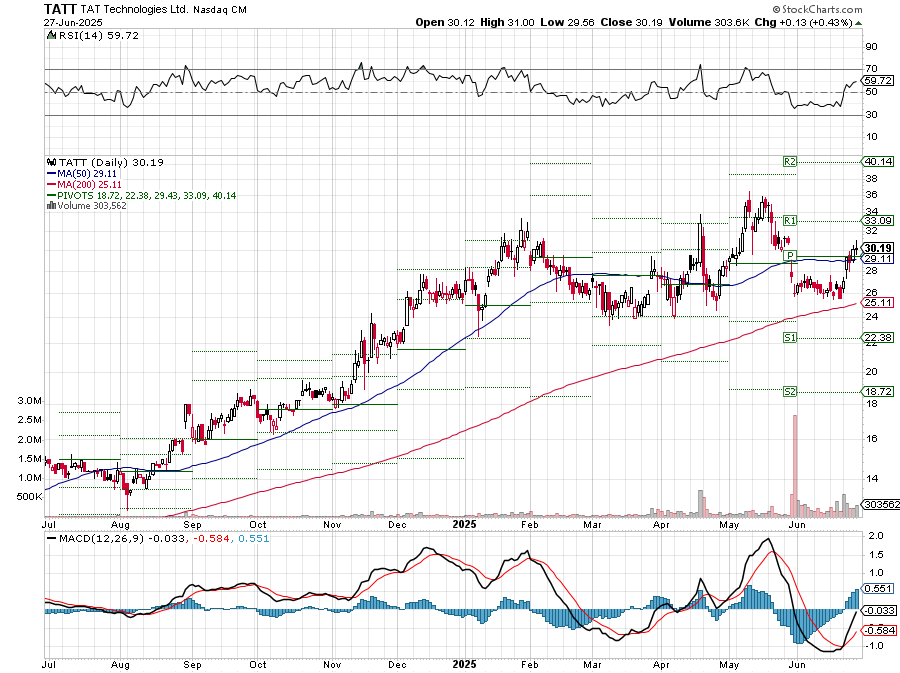Click the PIVOTS legend entry
Viewport: 900px width, 673px height.
coord(141,195)
